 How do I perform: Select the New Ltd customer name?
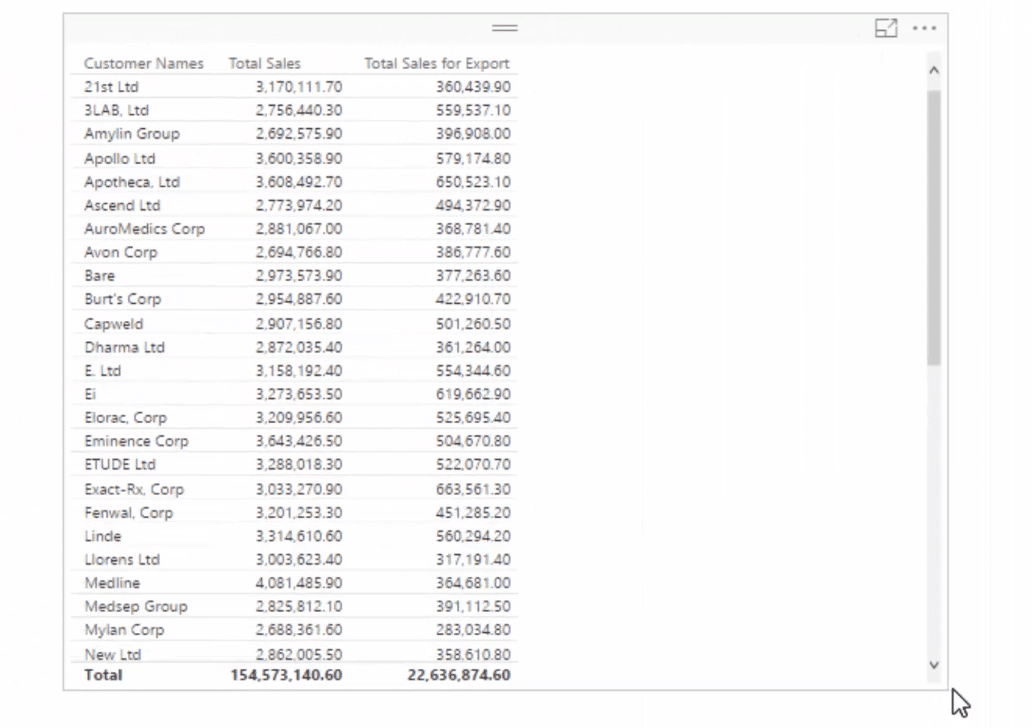click(113, 655)
